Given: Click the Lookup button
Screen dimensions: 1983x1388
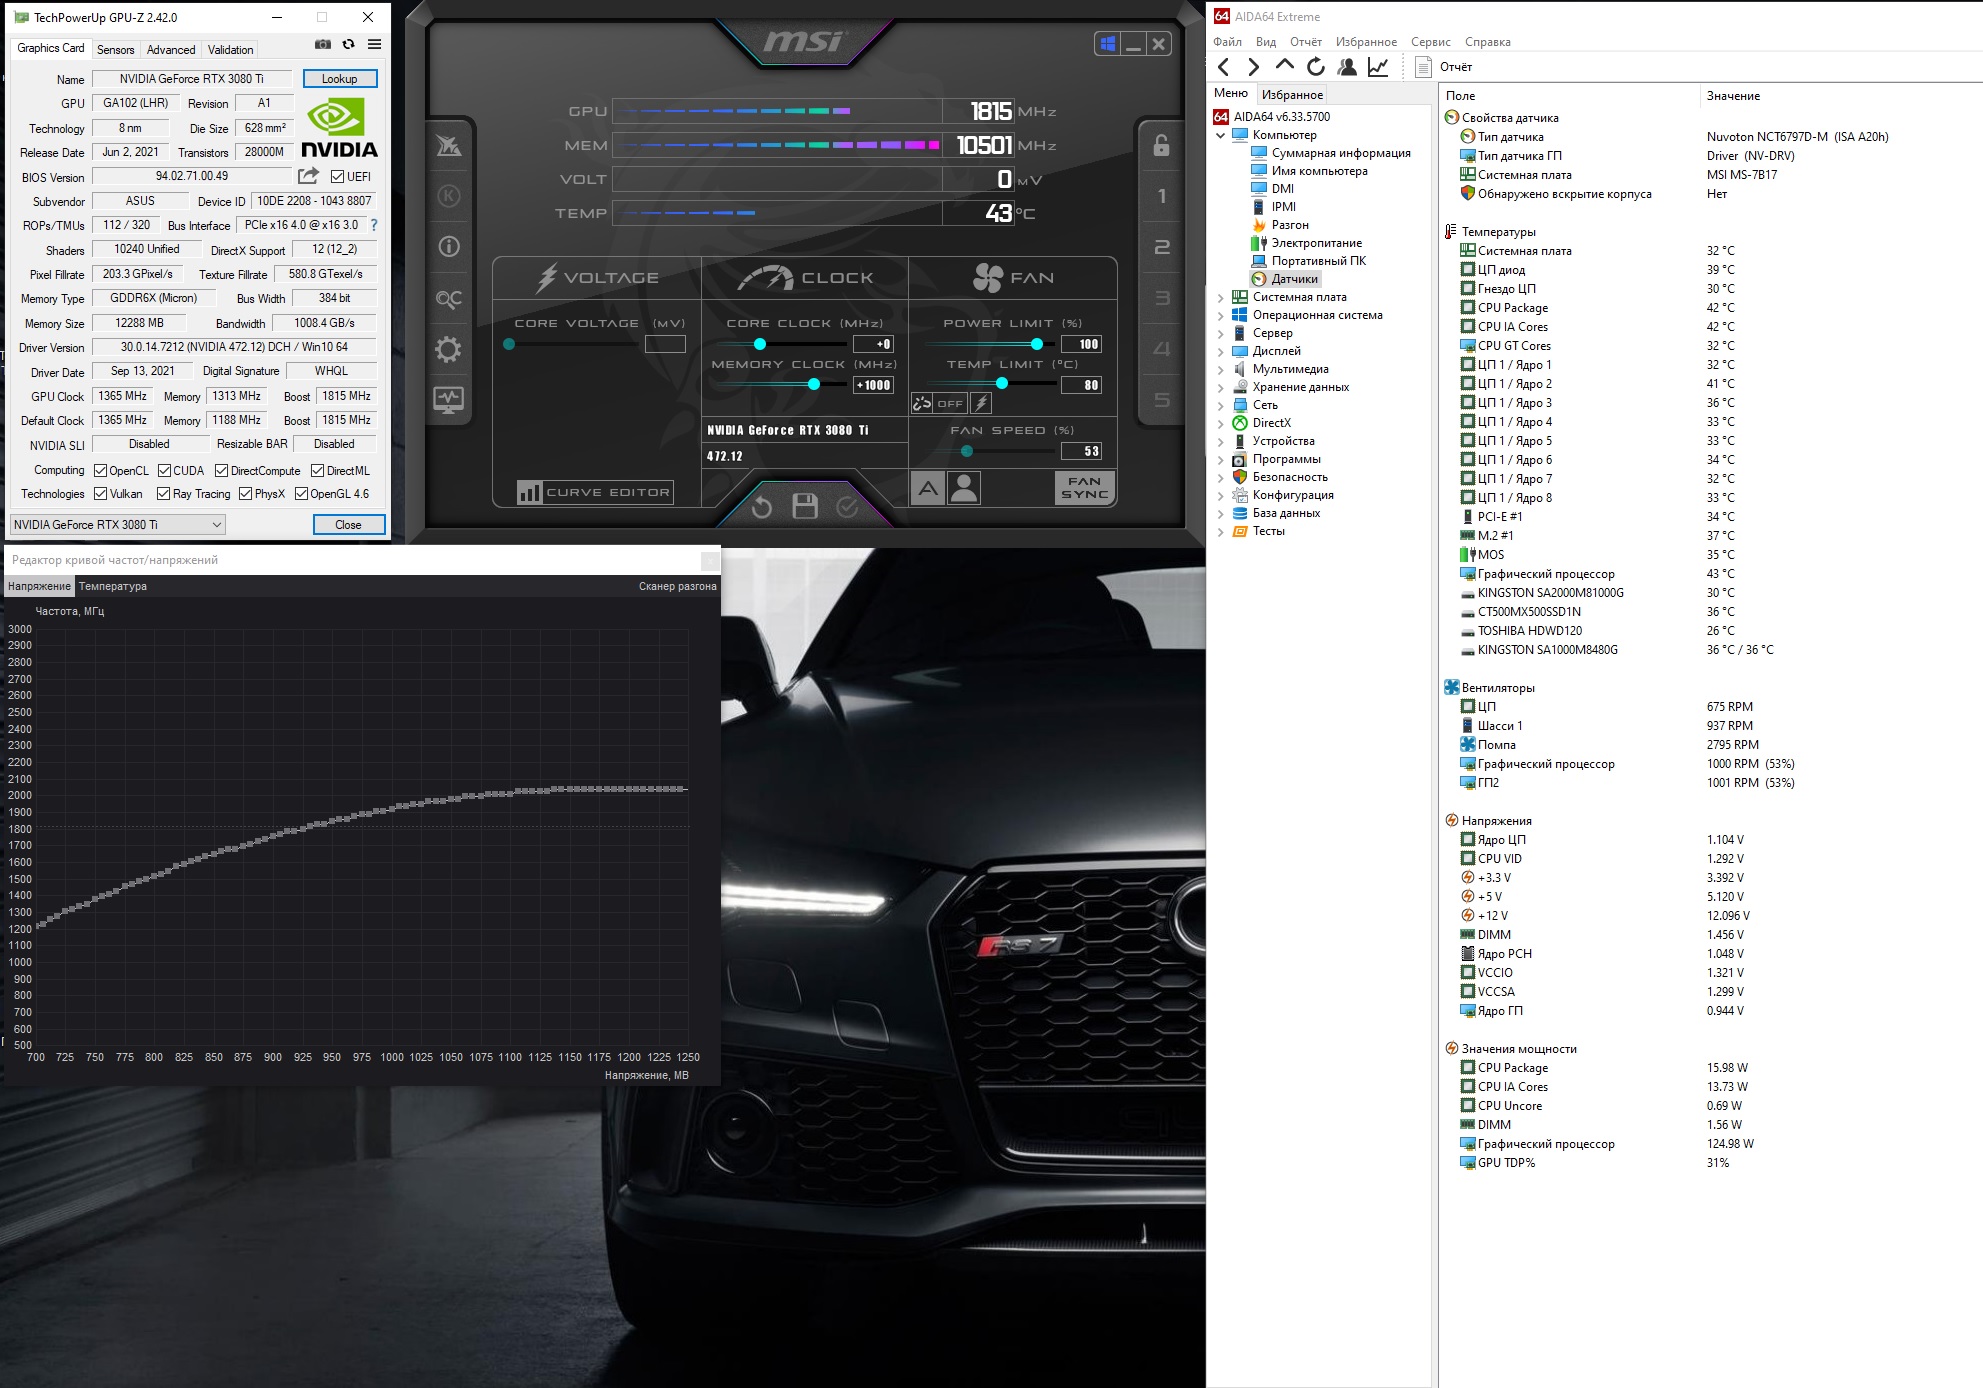Looking at the screenshot, I should 339,79.
